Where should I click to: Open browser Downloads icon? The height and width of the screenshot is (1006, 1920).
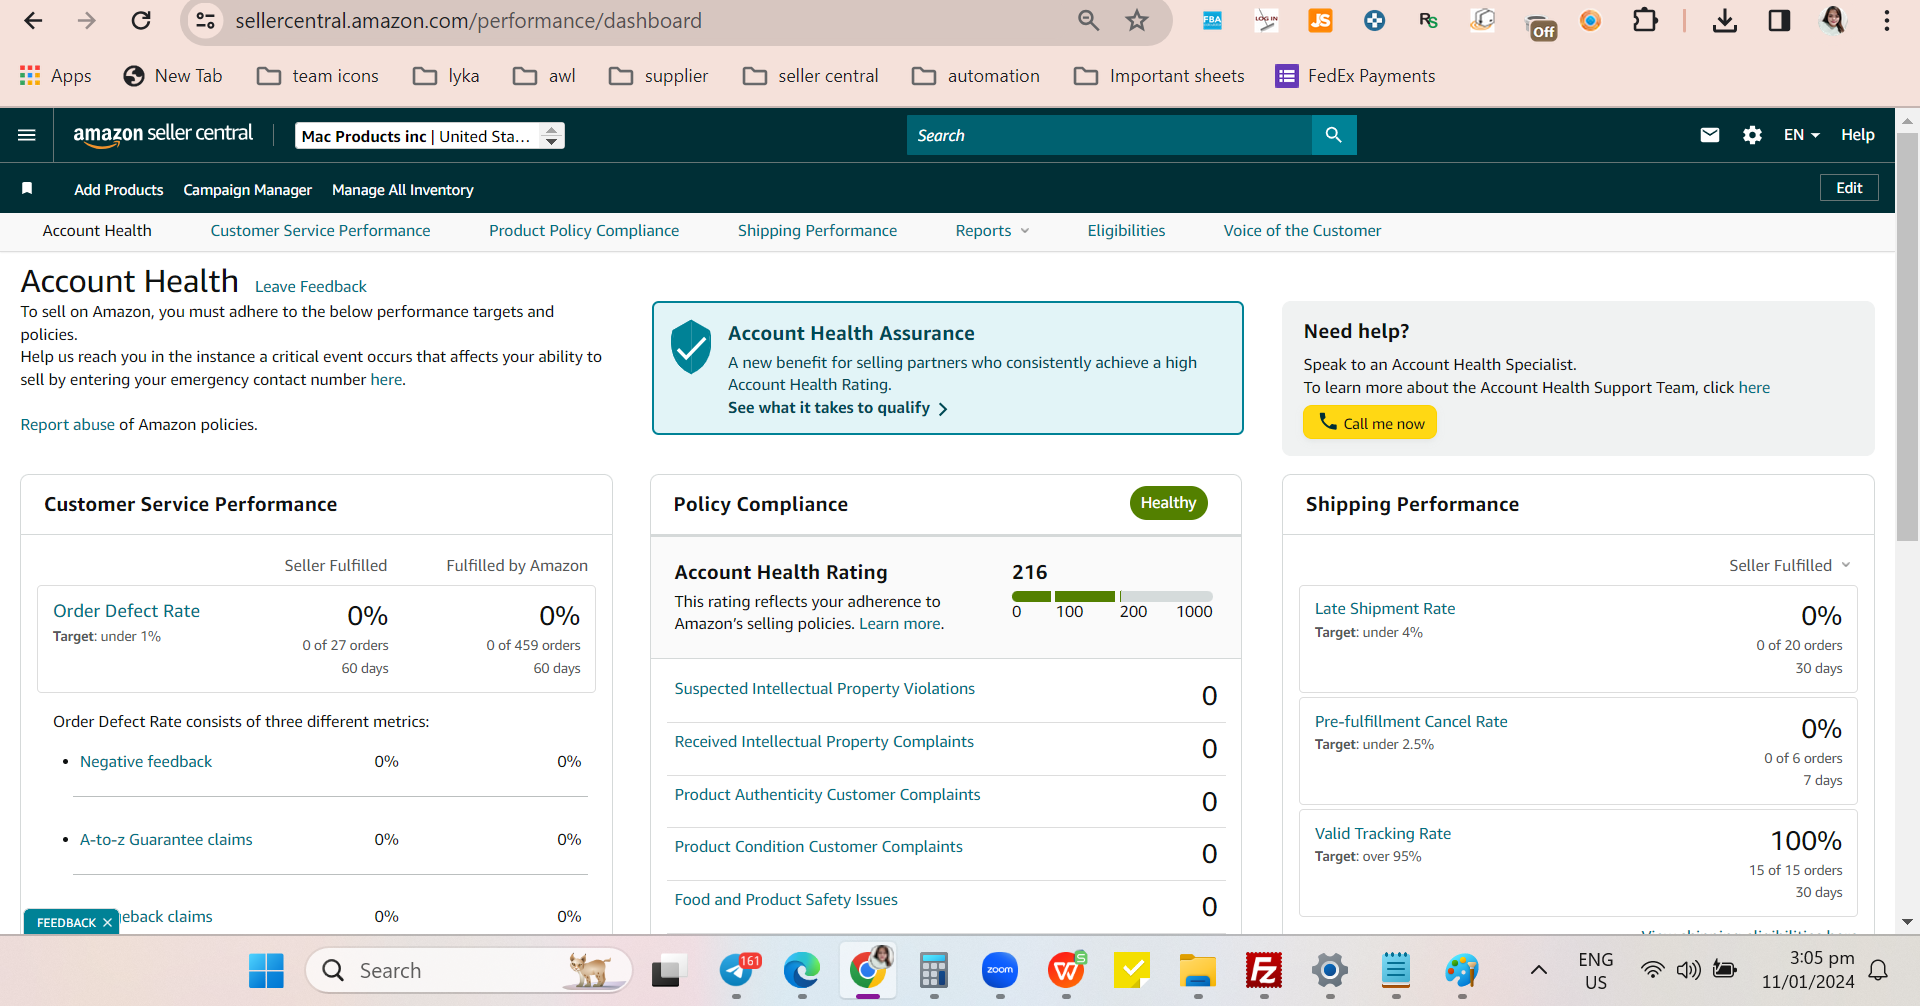(x=1725, y=20)
